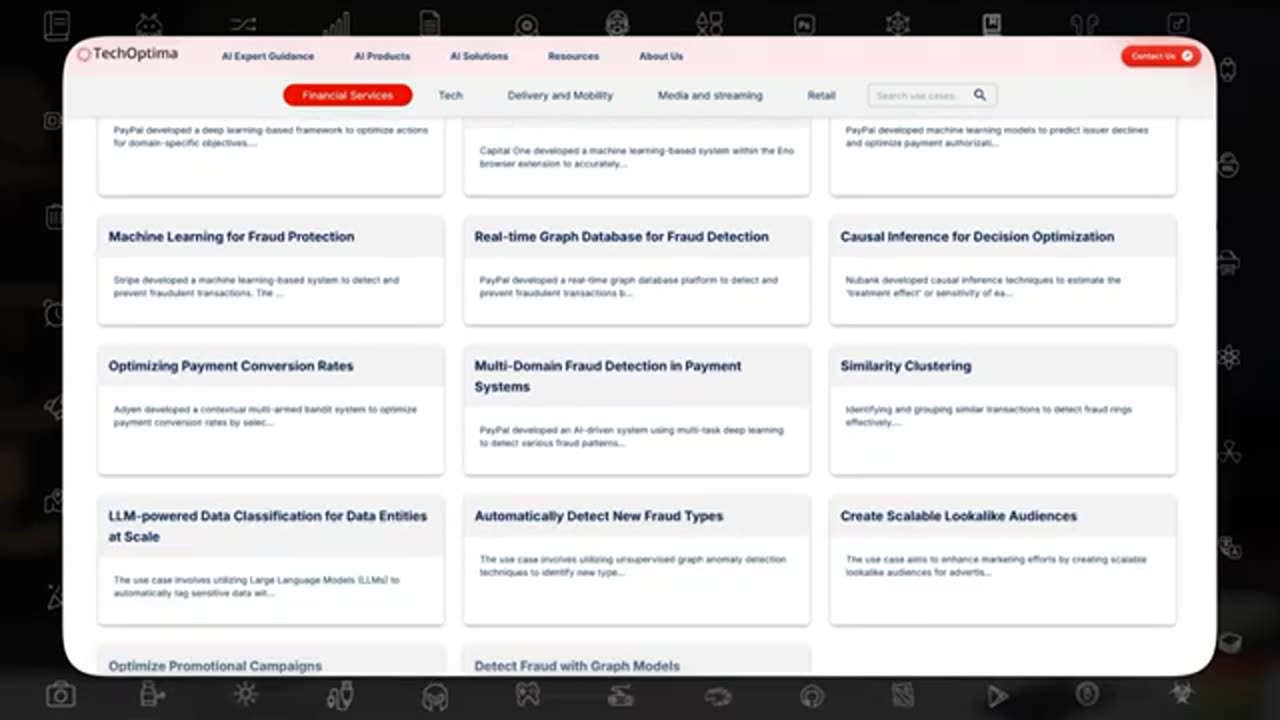Click 'Adyen developed a contextual multi-armed bandit' text
1280x720 pixels.
(265, 416)
